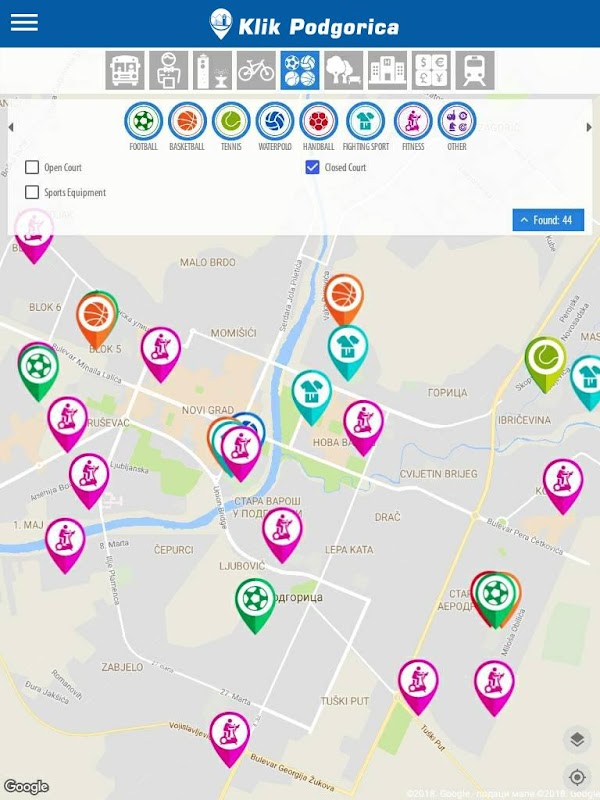Viewport: 600px width, 800px height.
Task: Switch to the parks and trees category tab
Action: [x=344, y=70]
